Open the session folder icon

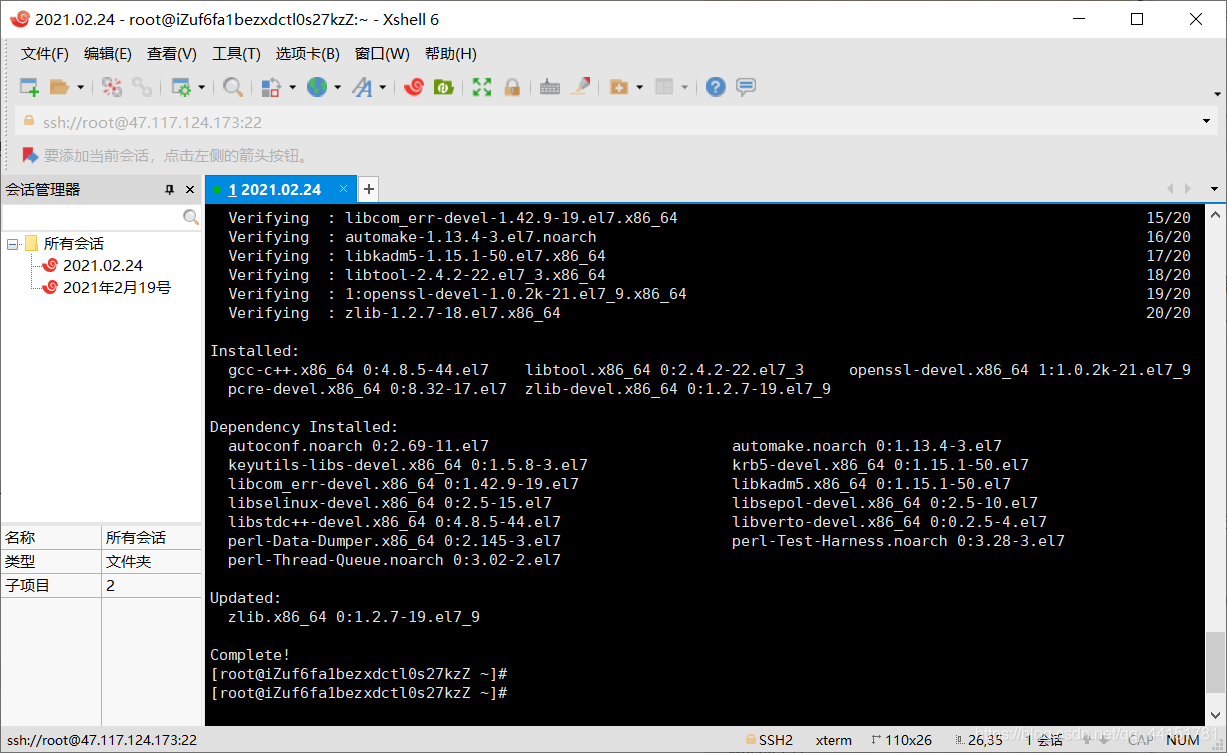click(60, 87)
